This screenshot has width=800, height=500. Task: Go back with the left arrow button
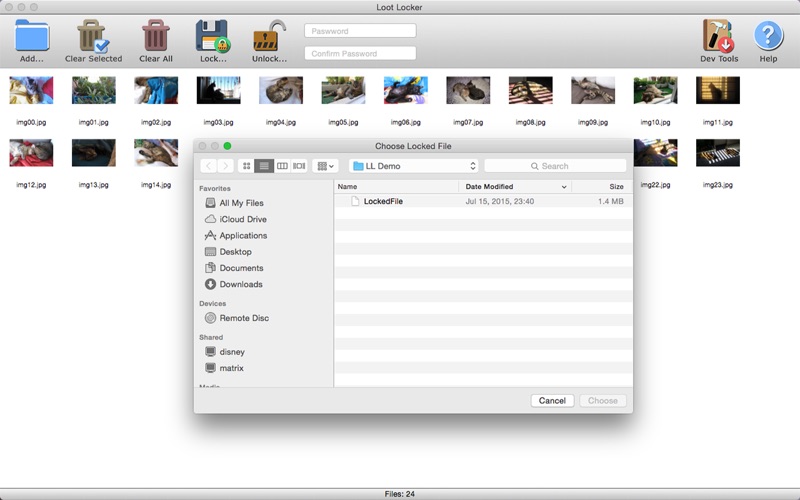208,166
